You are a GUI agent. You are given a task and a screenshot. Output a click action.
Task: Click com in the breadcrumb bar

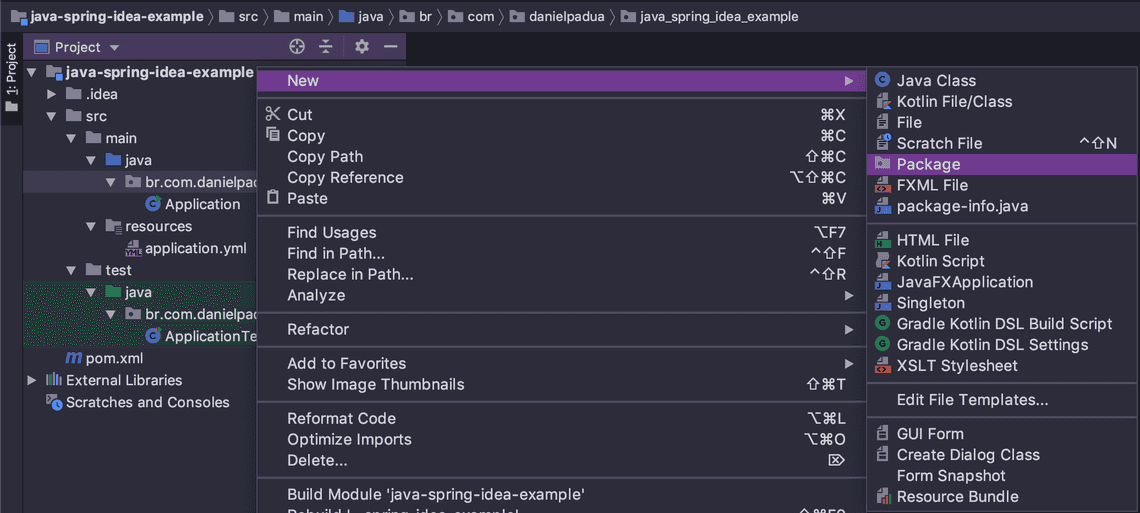coord(471,17)
